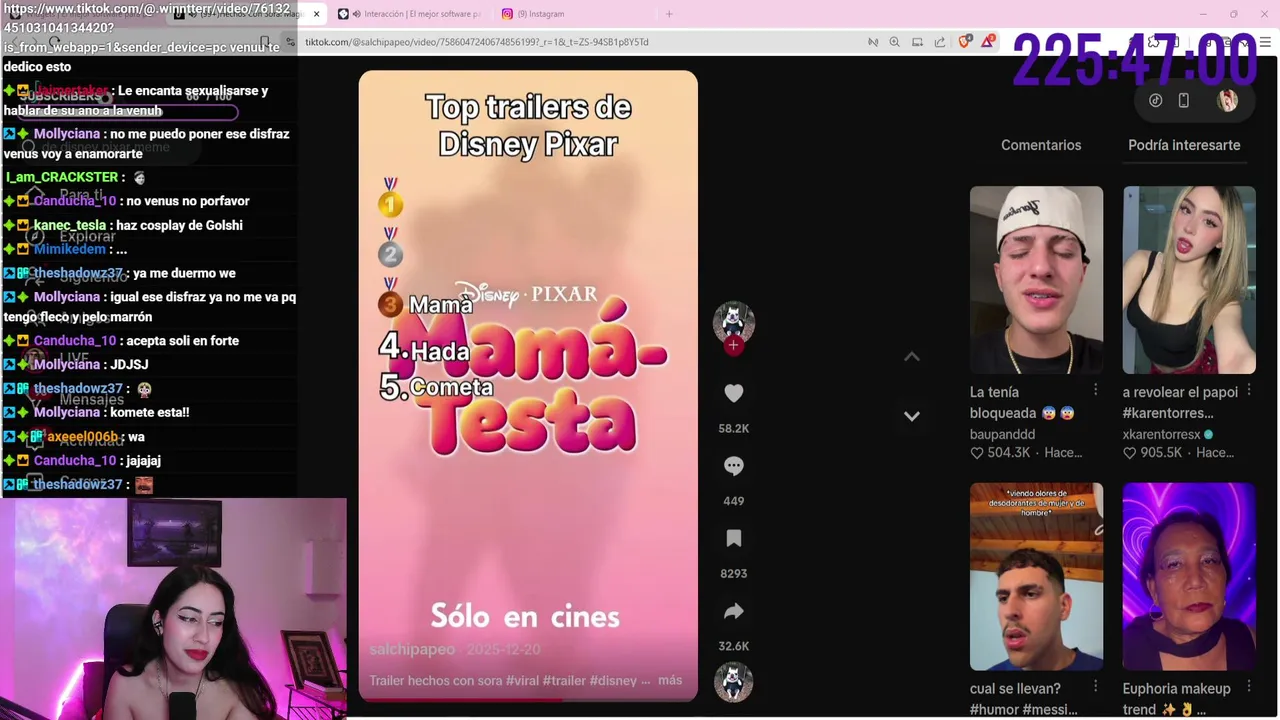1280x720 pixels.
Task: Click the zoom magnifier icon in address bar
Action: (894, 42)
